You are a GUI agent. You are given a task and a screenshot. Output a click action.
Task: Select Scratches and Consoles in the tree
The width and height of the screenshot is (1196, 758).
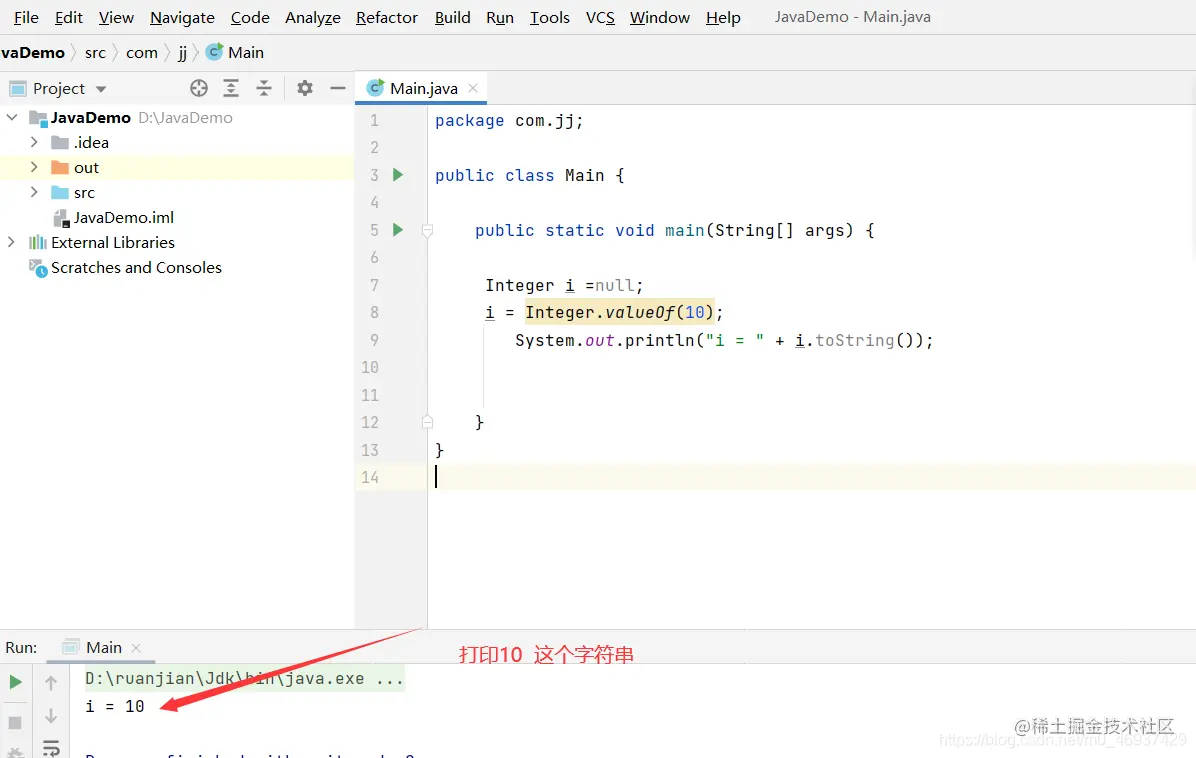[x=136, y=268]
